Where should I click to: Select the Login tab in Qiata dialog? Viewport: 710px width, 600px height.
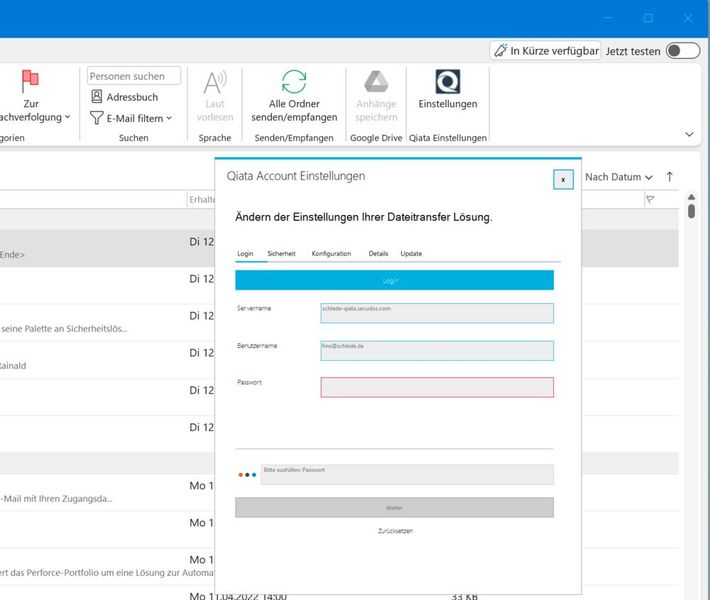pos(245,254)
